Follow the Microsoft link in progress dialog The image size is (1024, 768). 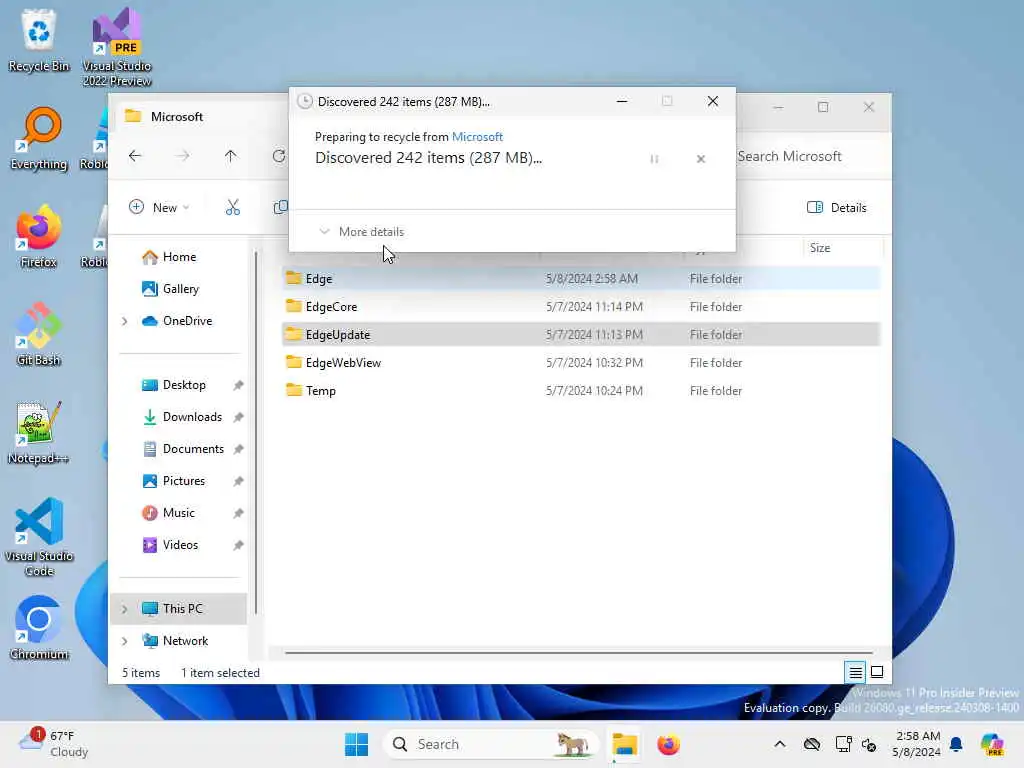477,136
